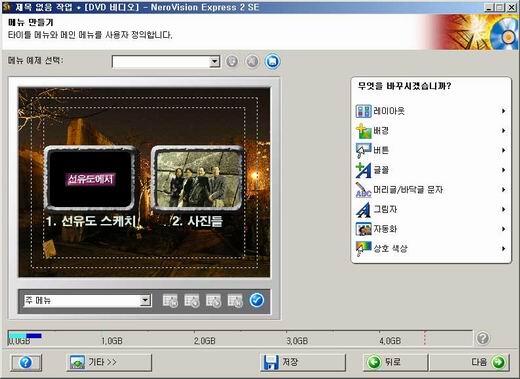Select the group photo menu thumbnail
Screen dimensions: 520x379
(198, 178)
